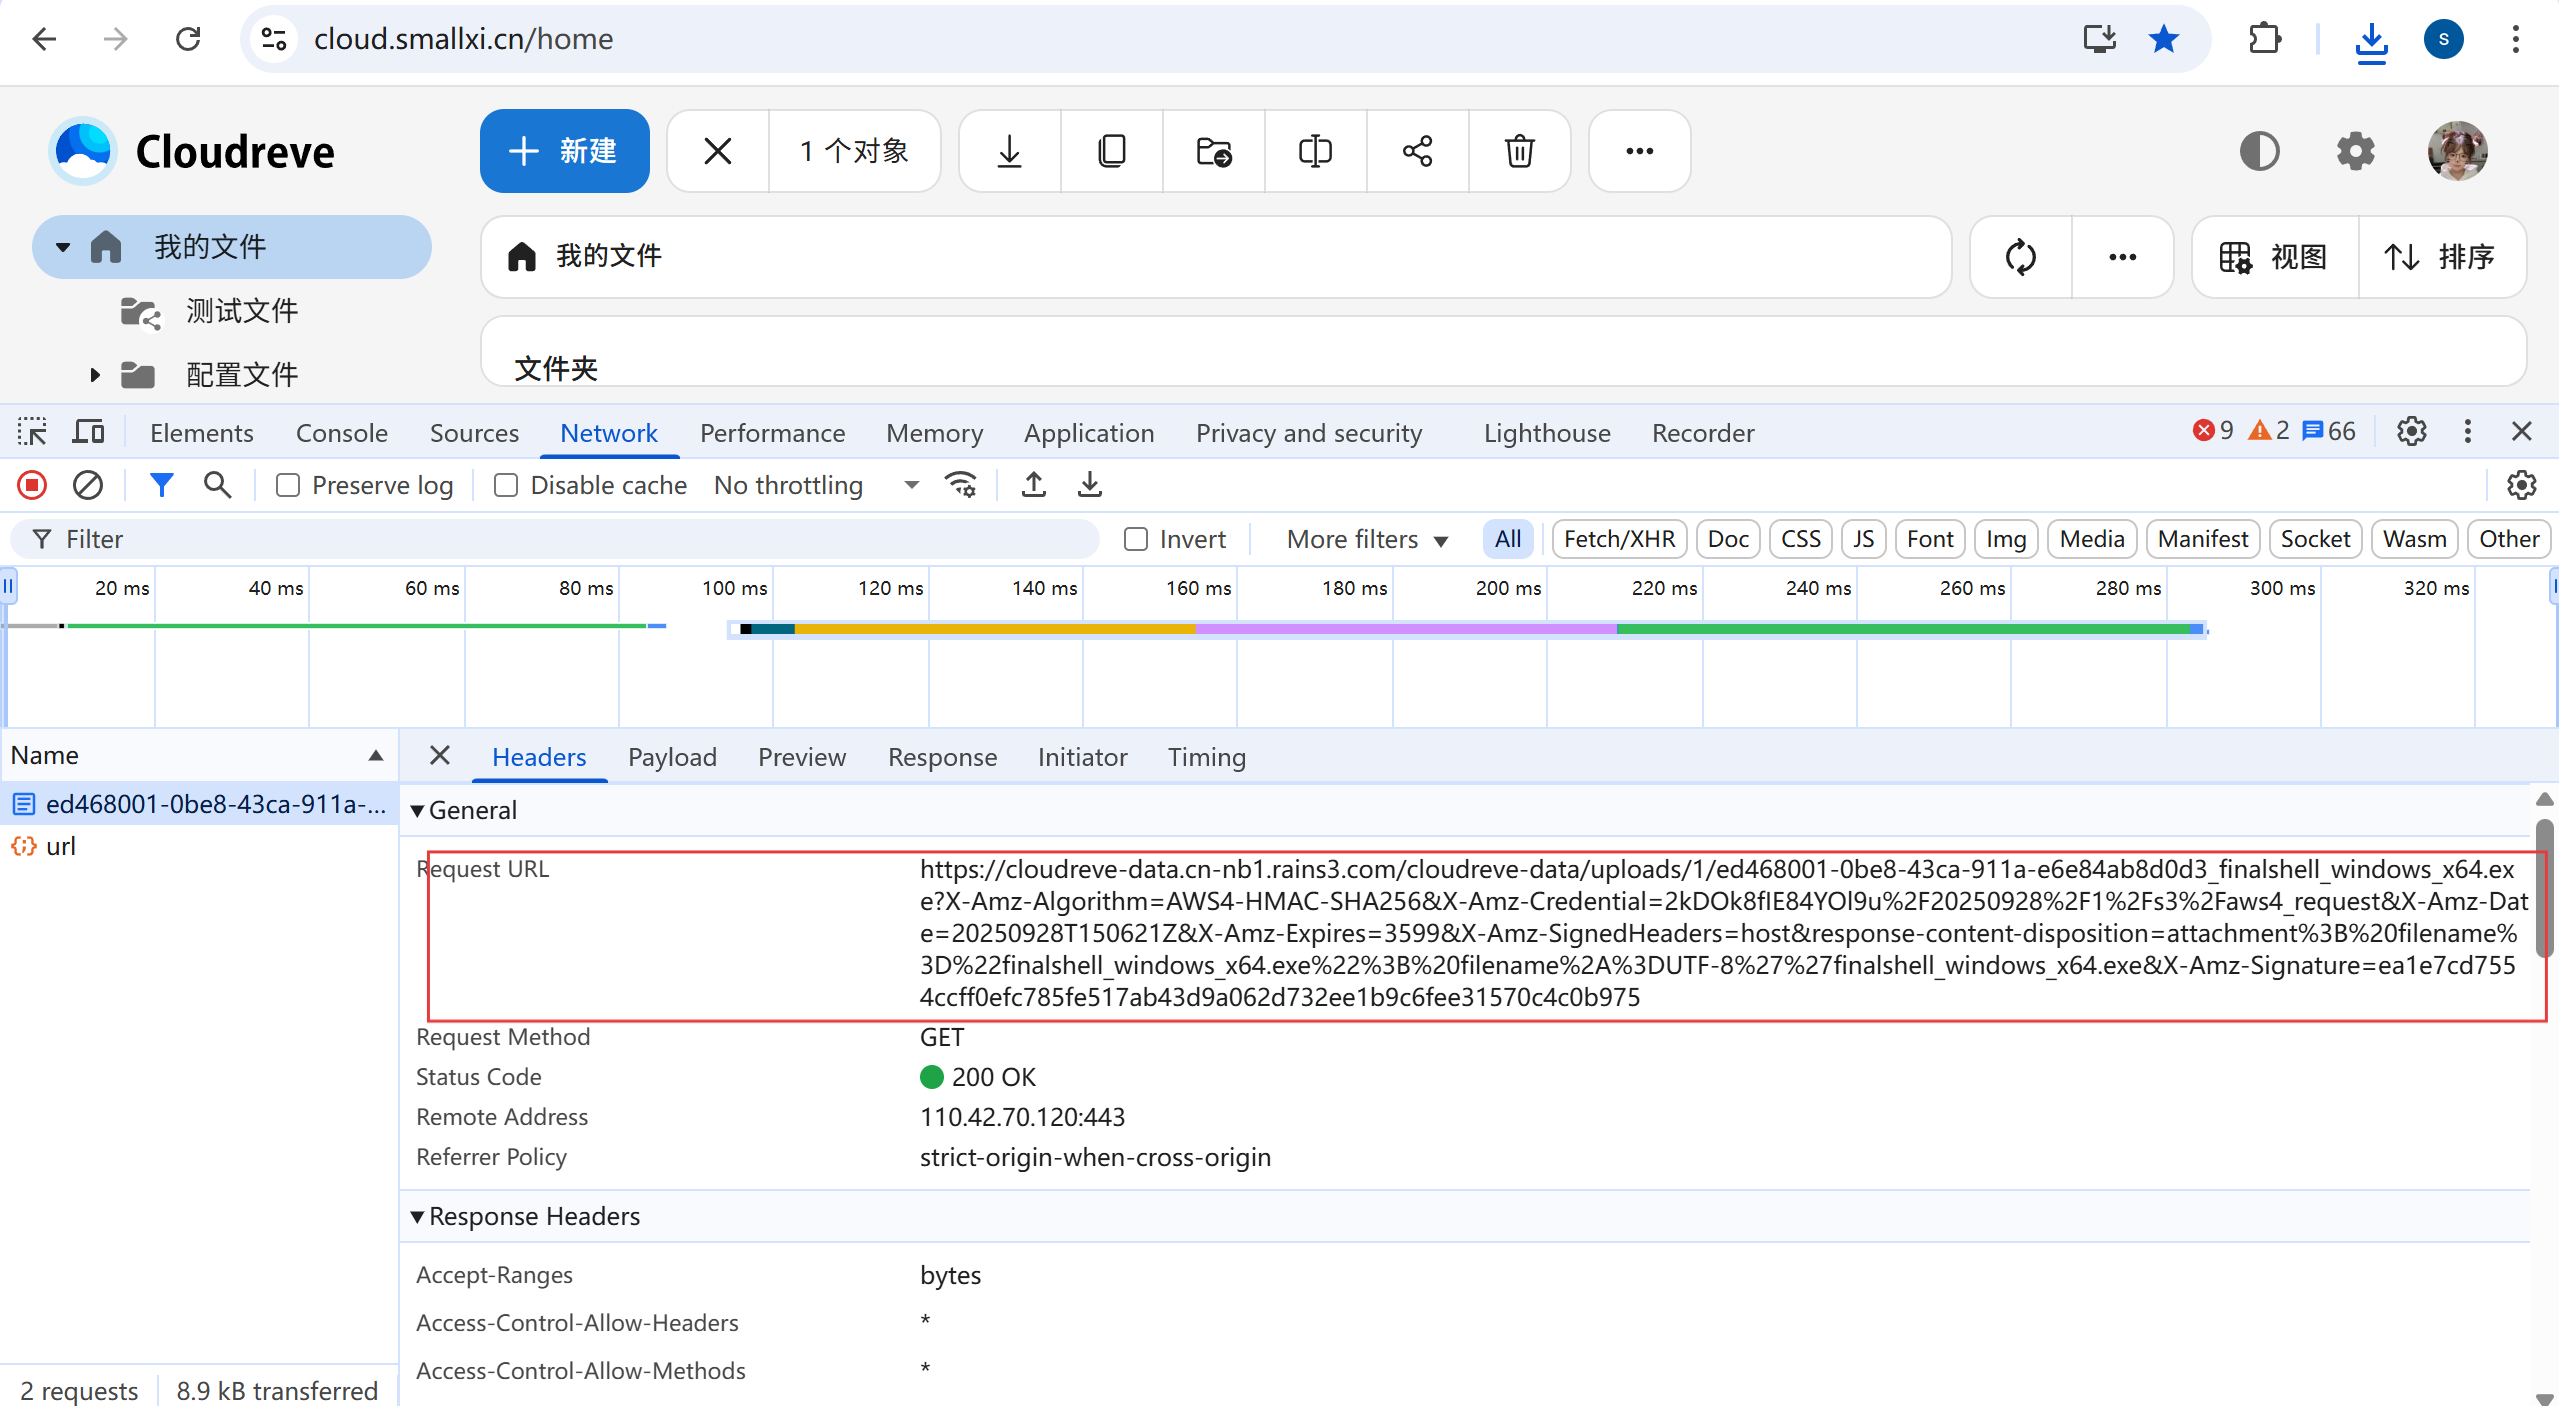2559x1406 pixels.
Task: Enable the Preserve log checkbox
Action: [288, 485]
